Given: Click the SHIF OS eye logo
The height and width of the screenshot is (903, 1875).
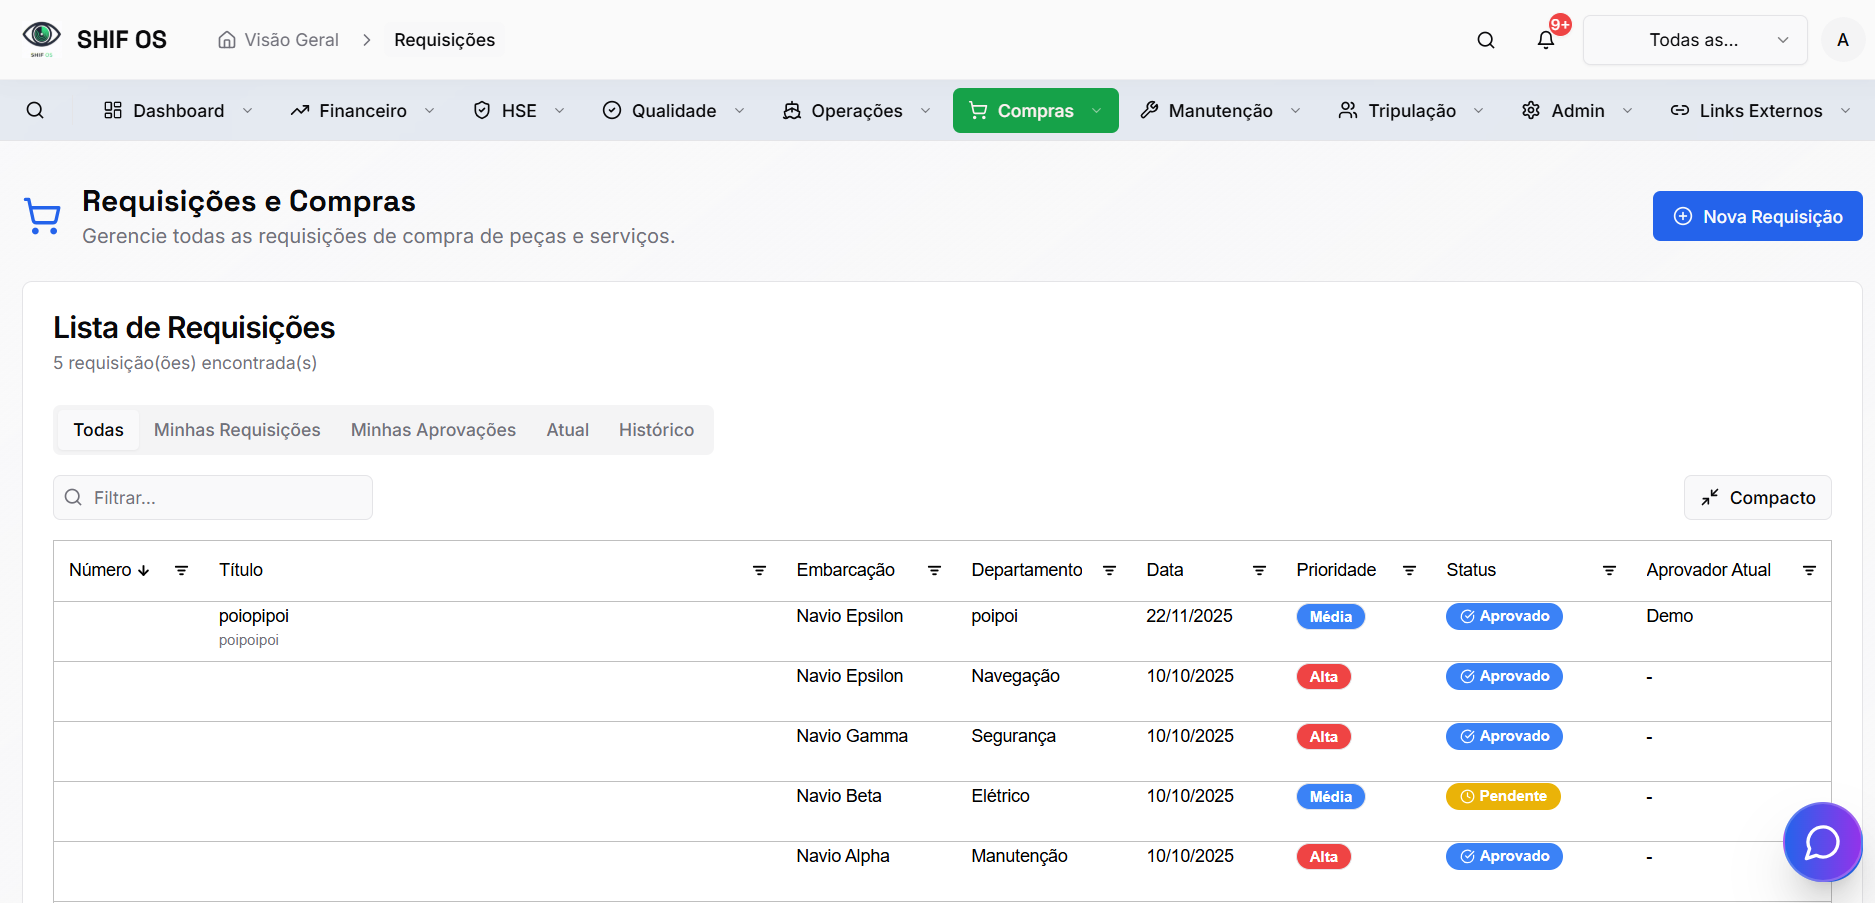Looking at the screenshot, I should [42, 38].
